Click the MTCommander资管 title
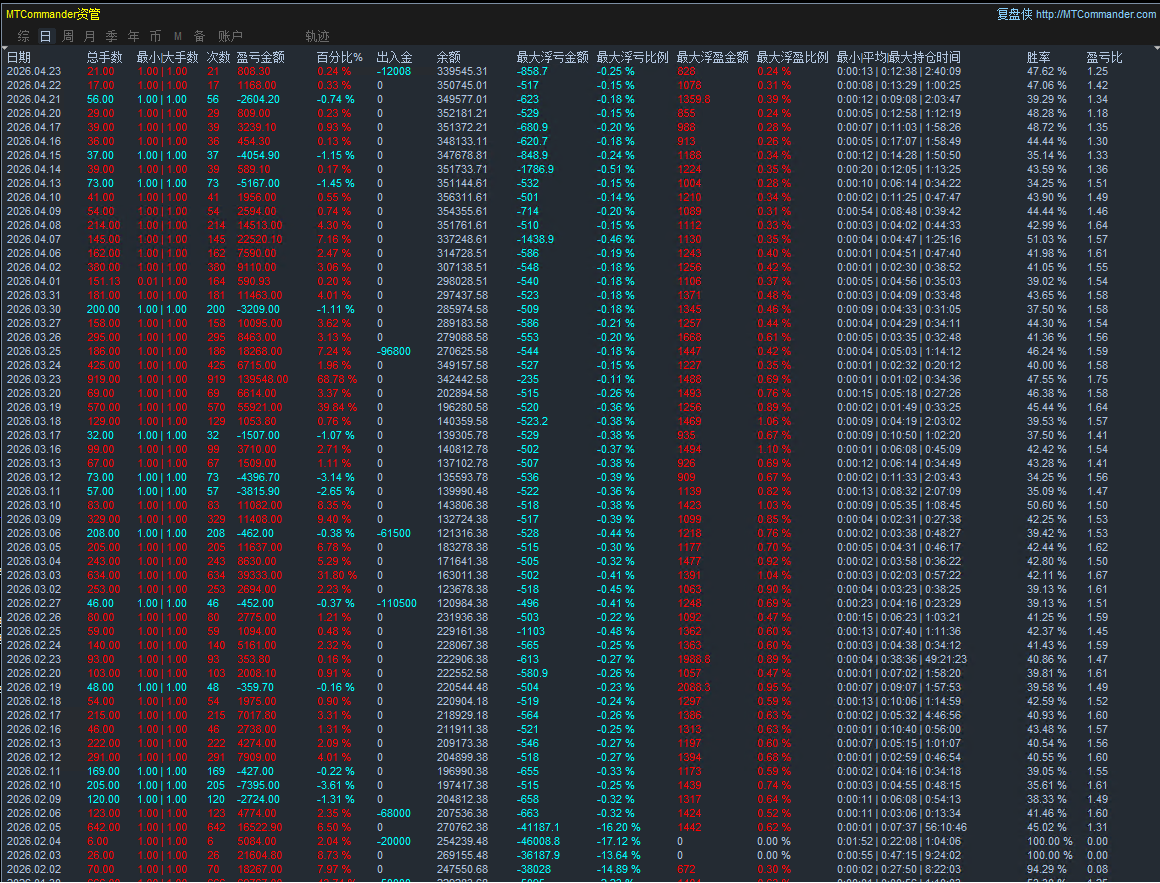The height and width of the screenshot is (883, 1160). click(x=53, y=14)
